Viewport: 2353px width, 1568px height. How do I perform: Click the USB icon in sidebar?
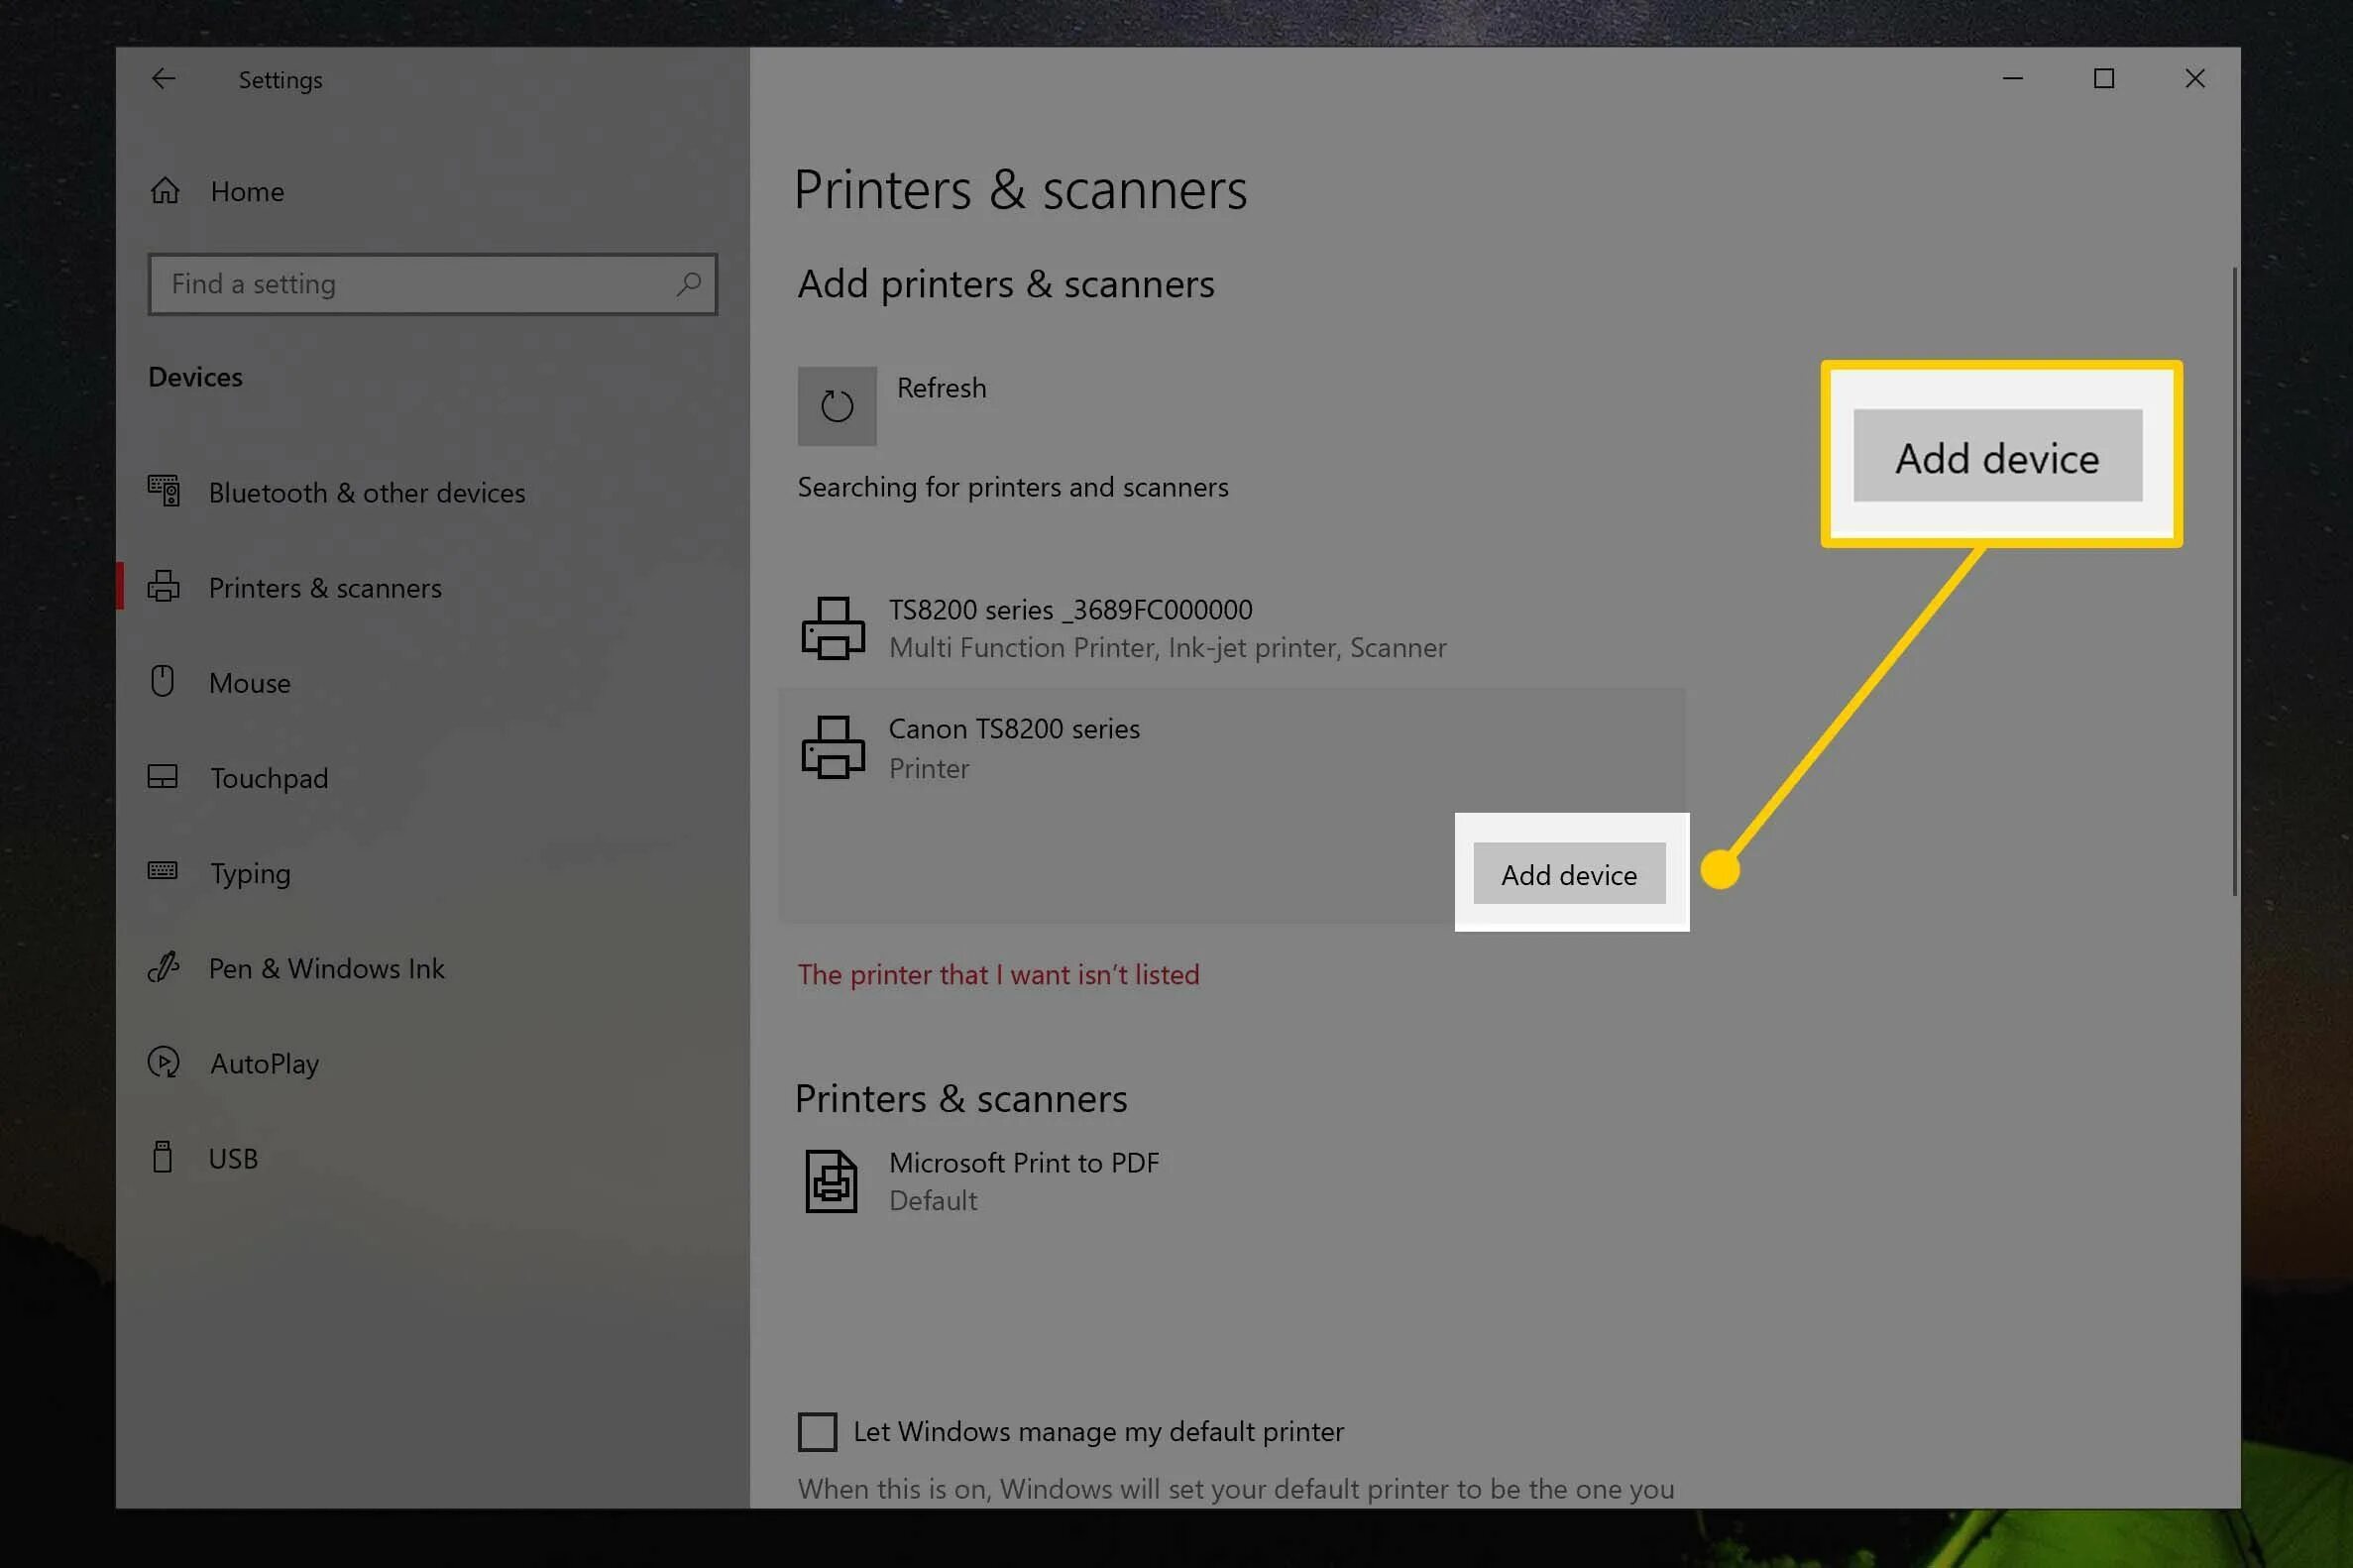tap(163, 1157)
